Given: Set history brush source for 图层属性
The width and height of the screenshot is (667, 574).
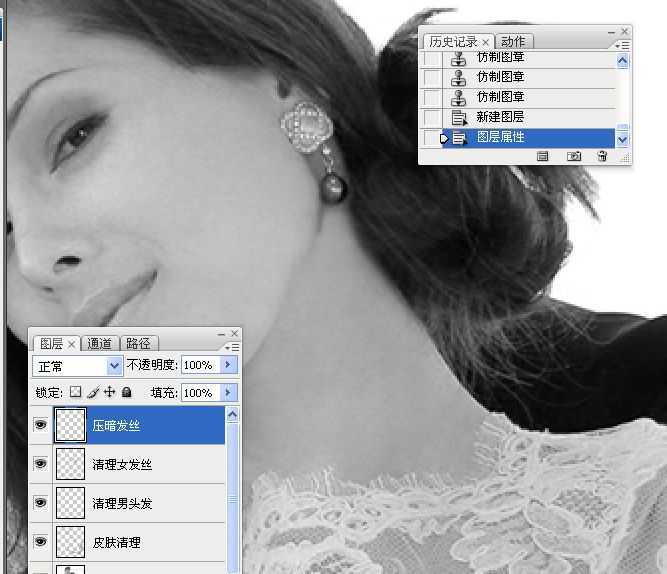Looking at the screenshot, I should [x=432, y=138].
